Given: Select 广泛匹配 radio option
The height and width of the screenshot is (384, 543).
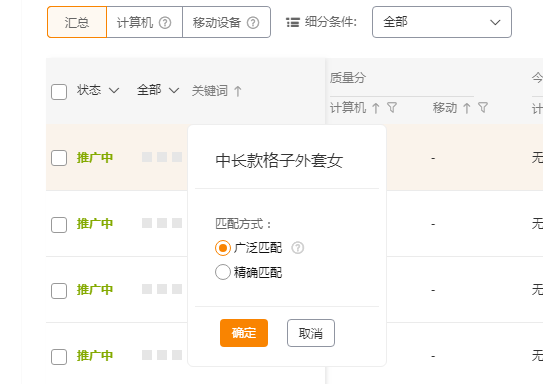Looking at the screenshot, I should click(x=223, y=248).
